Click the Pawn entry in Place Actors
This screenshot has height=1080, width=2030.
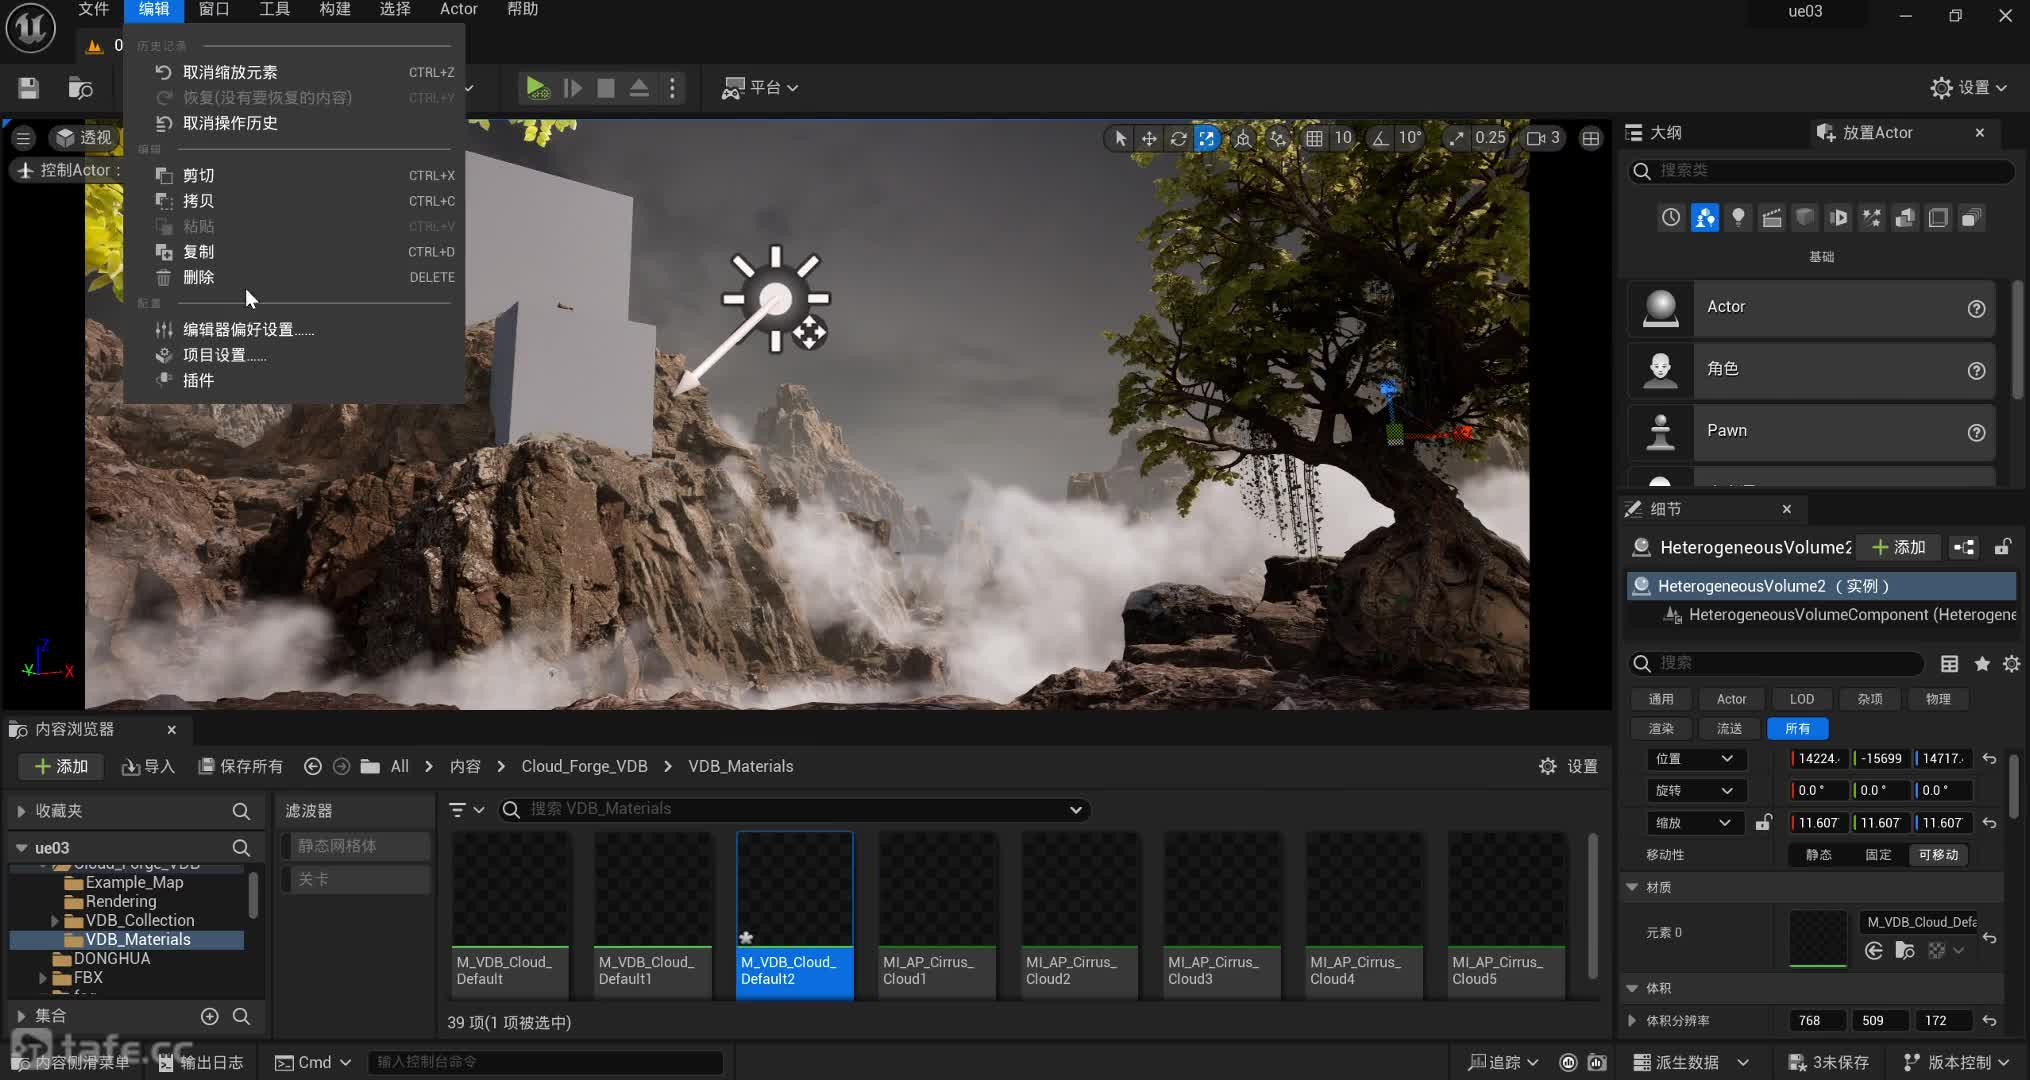point(1811,431)
